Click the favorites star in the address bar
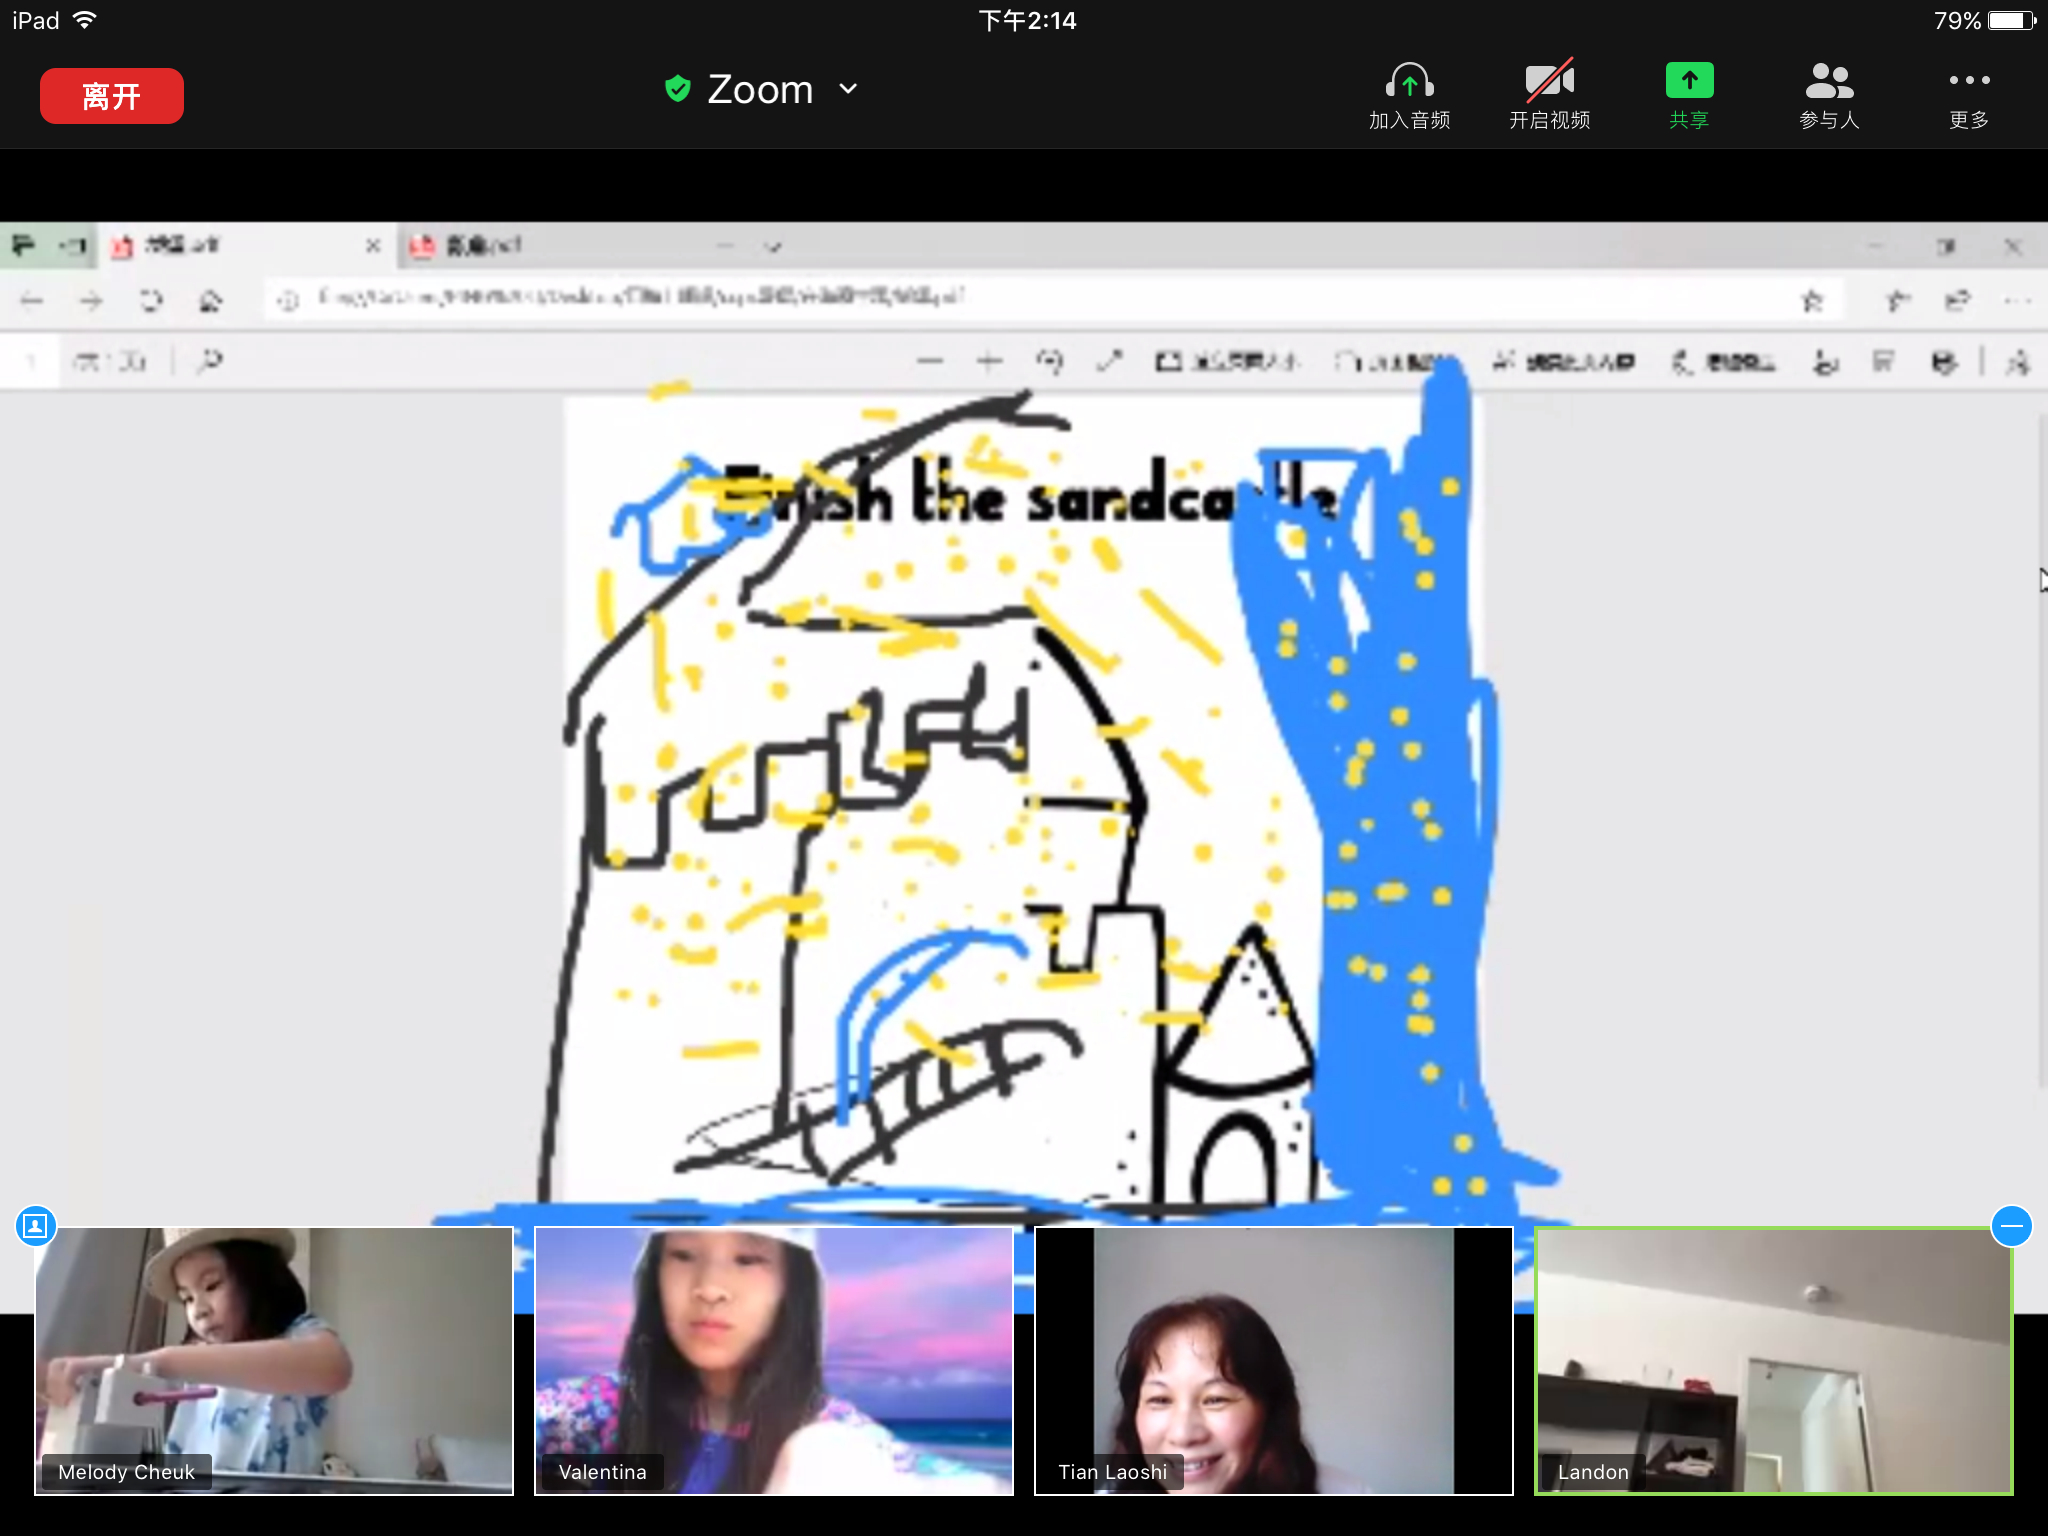 click(x=1812, y=300)
